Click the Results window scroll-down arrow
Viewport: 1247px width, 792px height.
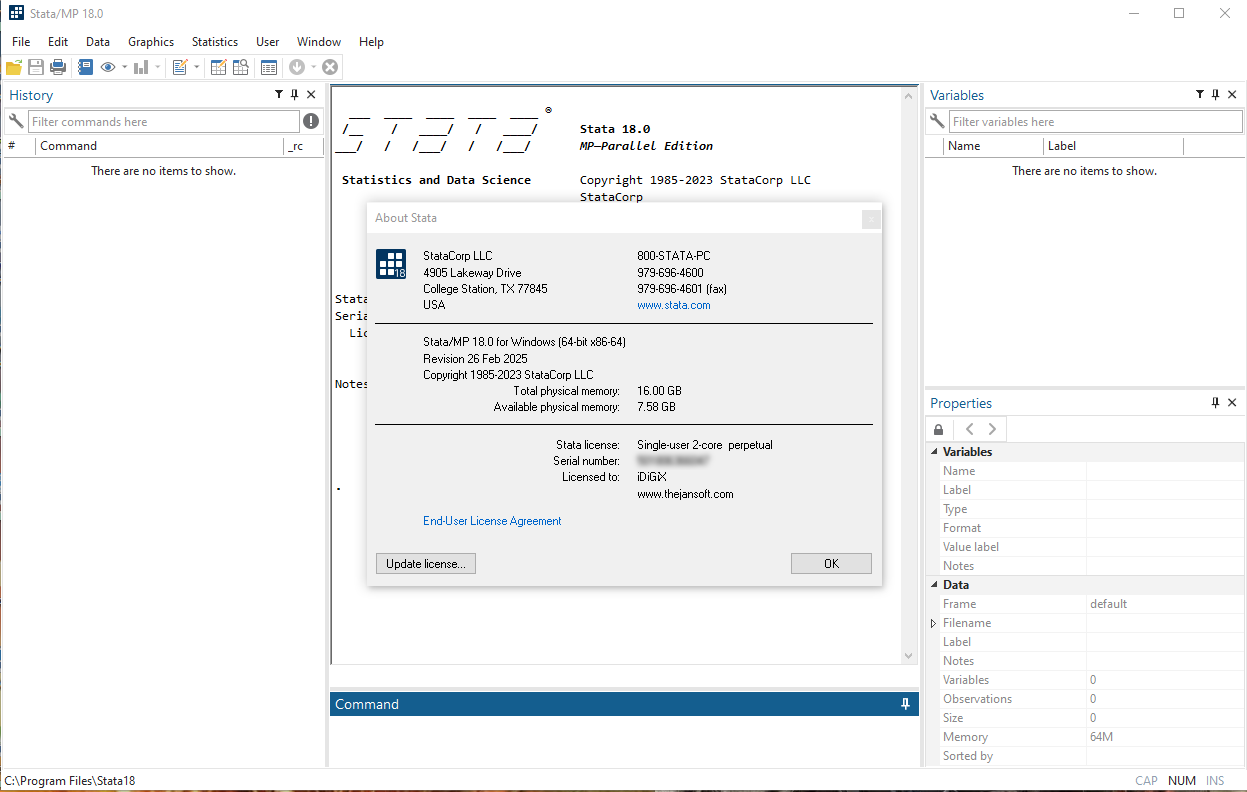[x=909, y=656]
